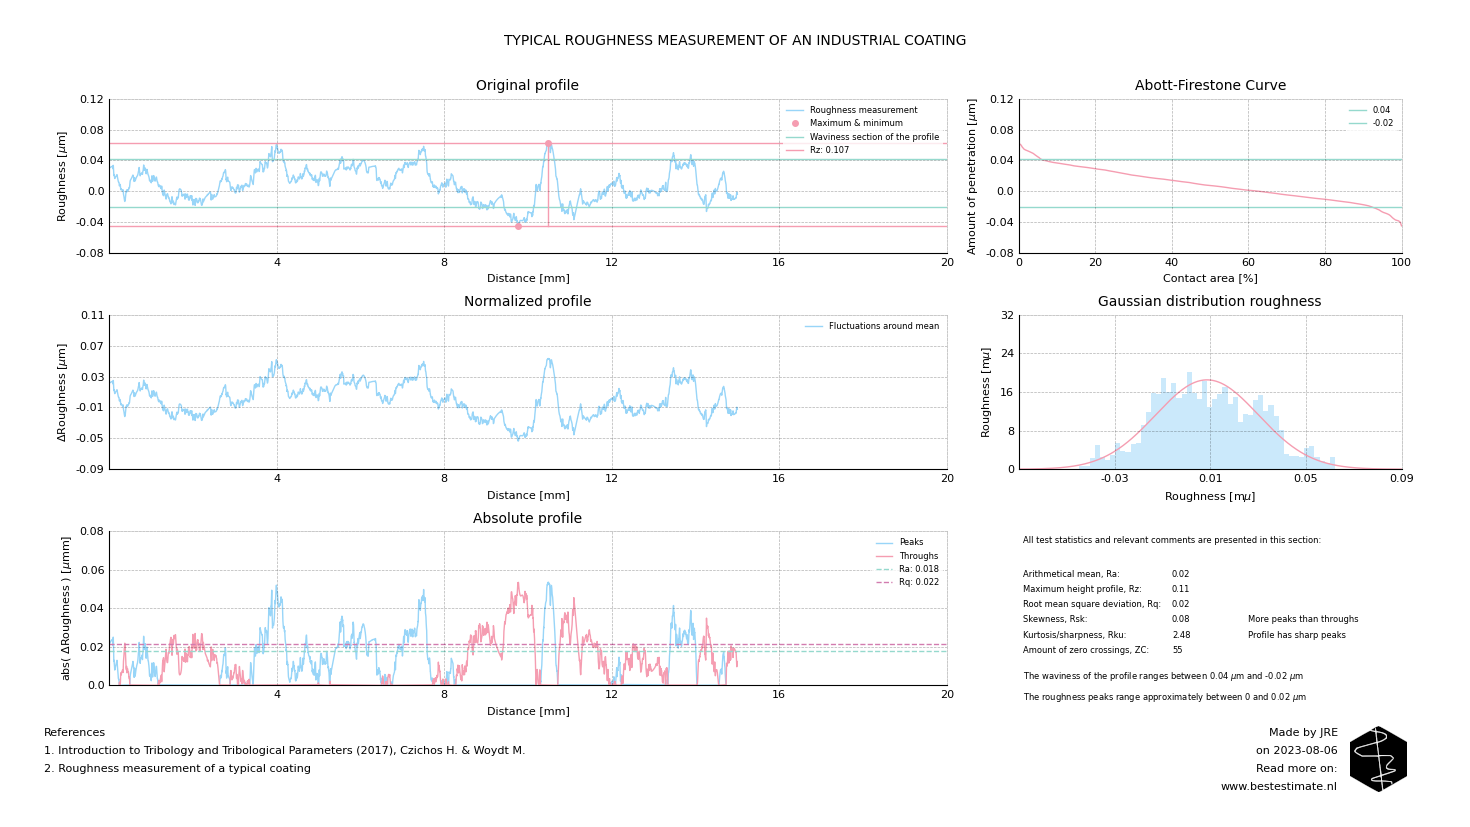The width and height of the screenshot is (1470, 827).
Task: Click the 'Ra: 0.018' legend entry
Action: 918,569
